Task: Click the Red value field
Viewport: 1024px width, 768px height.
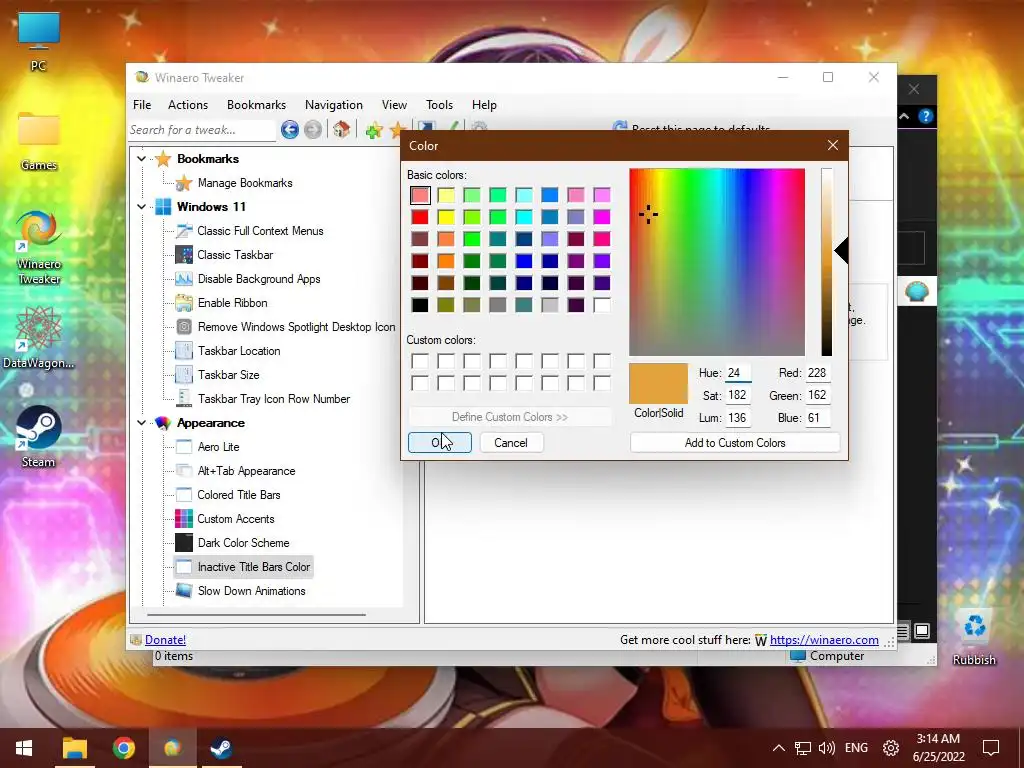Action: pos(818,373)
